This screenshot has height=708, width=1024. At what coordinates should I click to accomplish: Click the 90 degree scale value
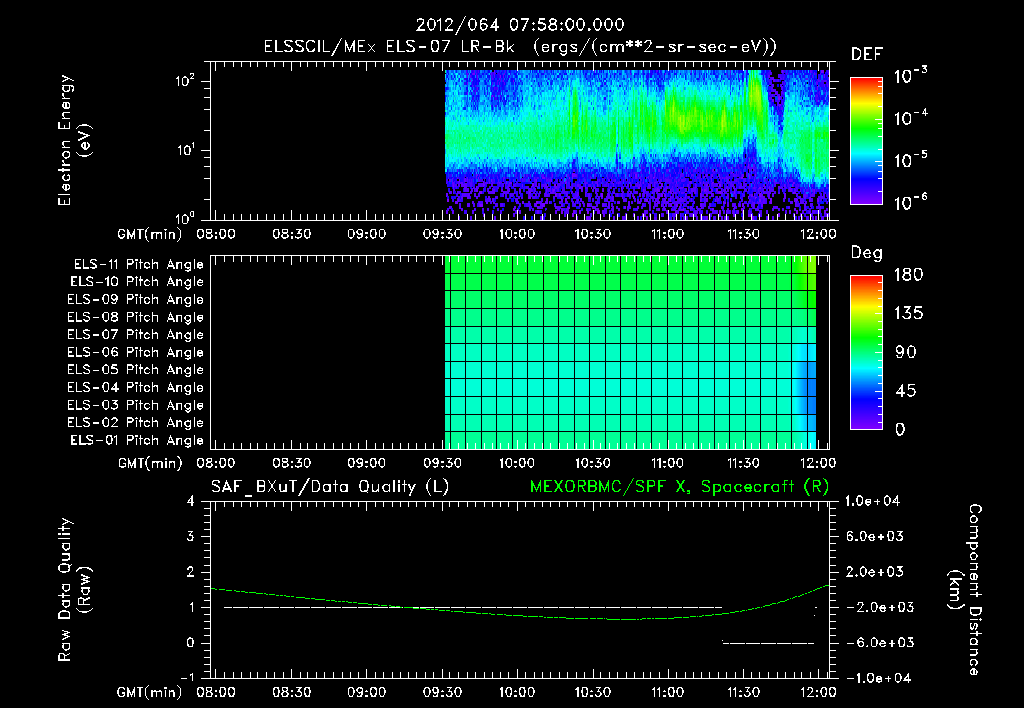pos(906,352)
